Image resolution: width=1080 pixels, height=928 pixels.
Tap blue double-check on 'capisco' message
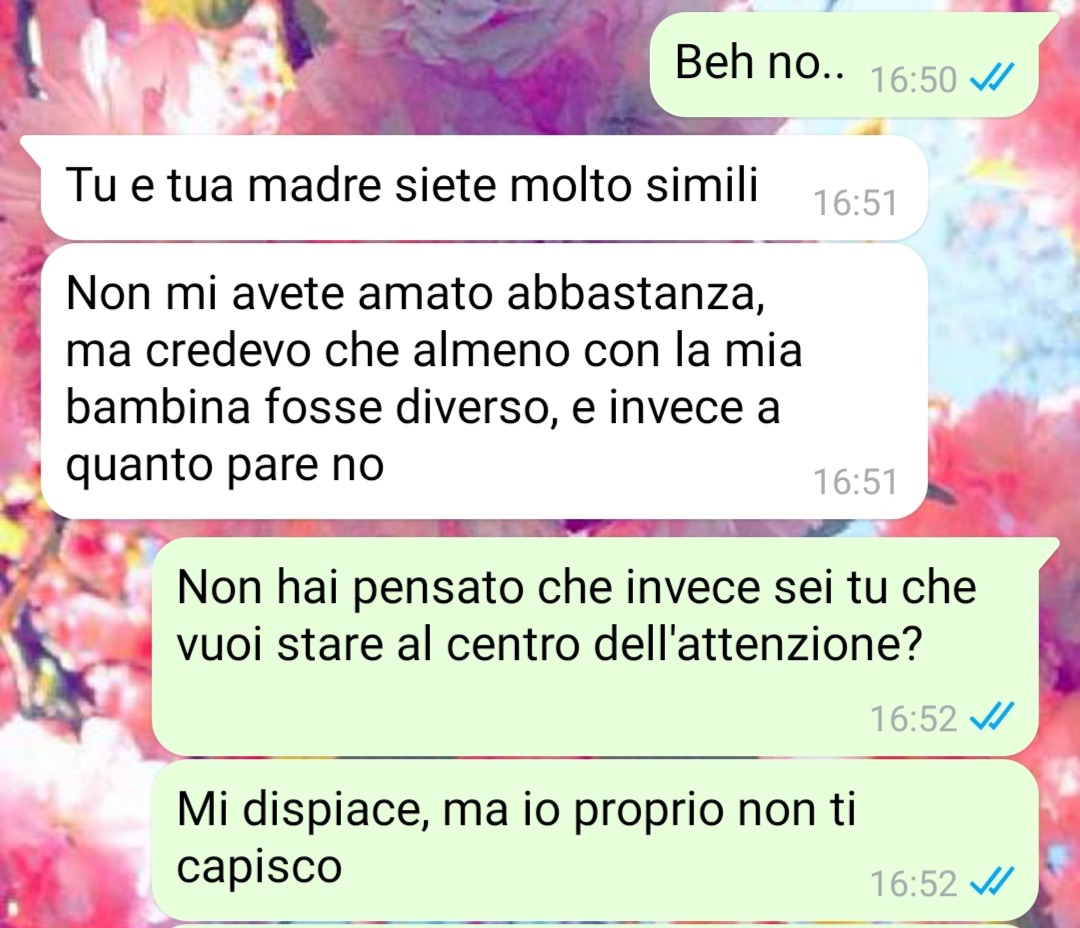991,881
